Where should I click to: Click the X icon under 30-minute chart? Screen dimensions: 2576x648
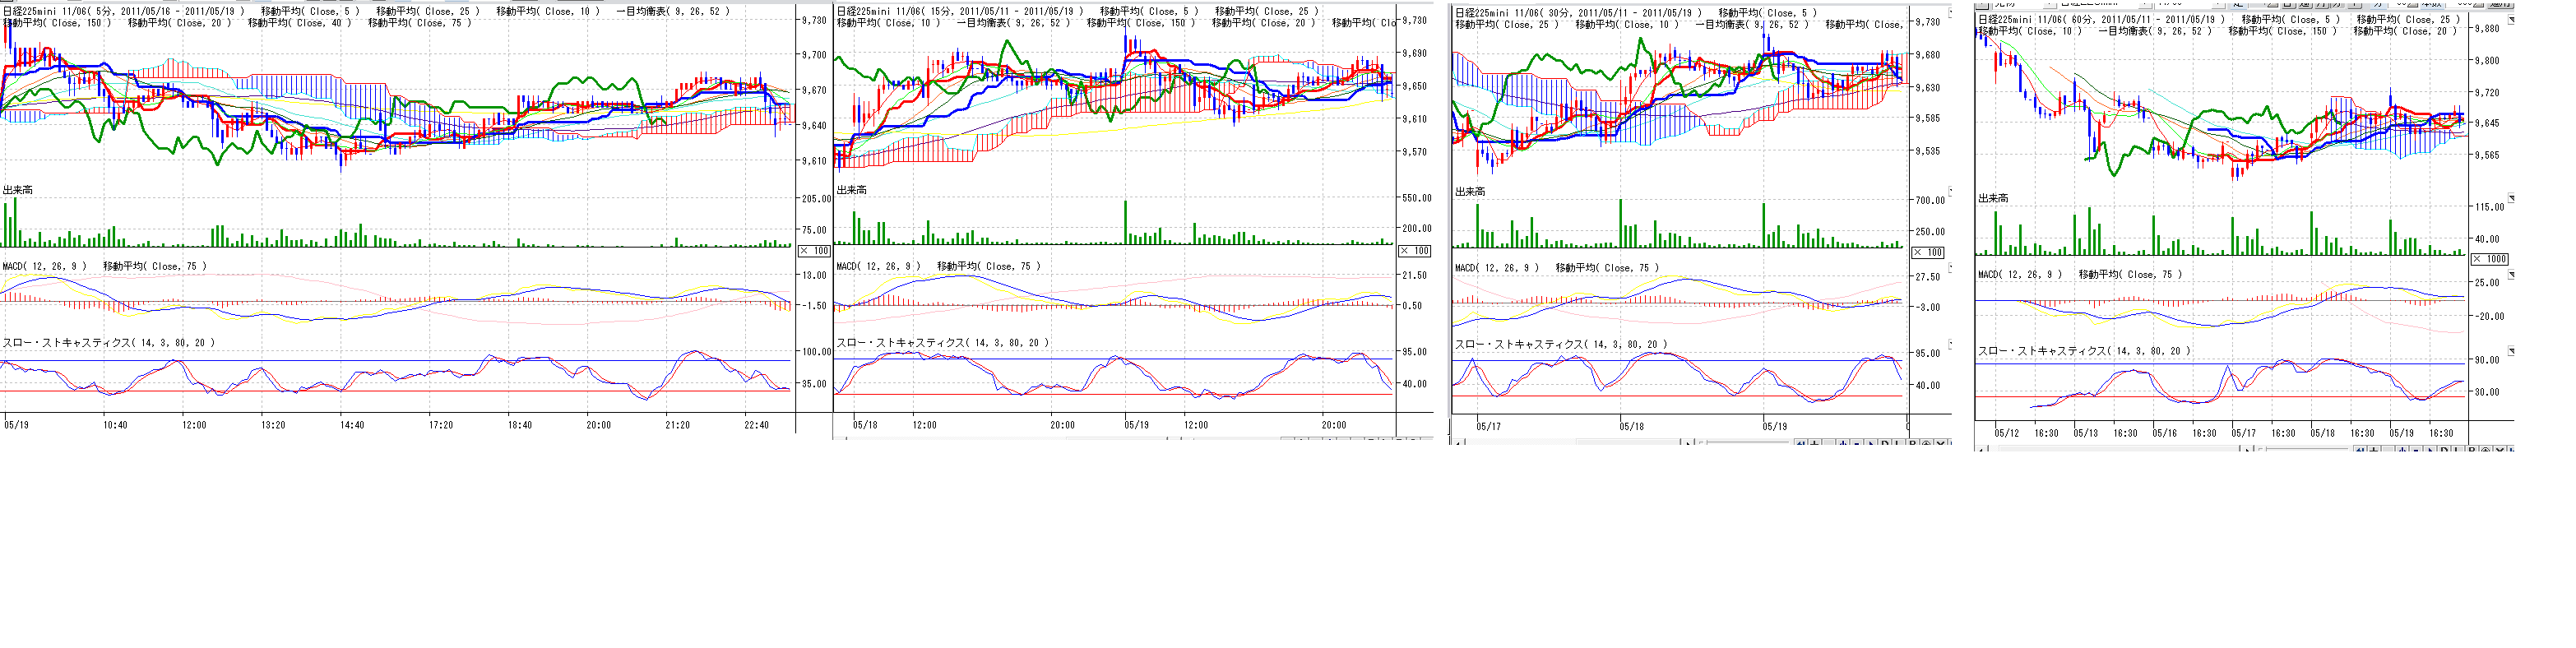pyautogui.click(x=1940, y=444)
